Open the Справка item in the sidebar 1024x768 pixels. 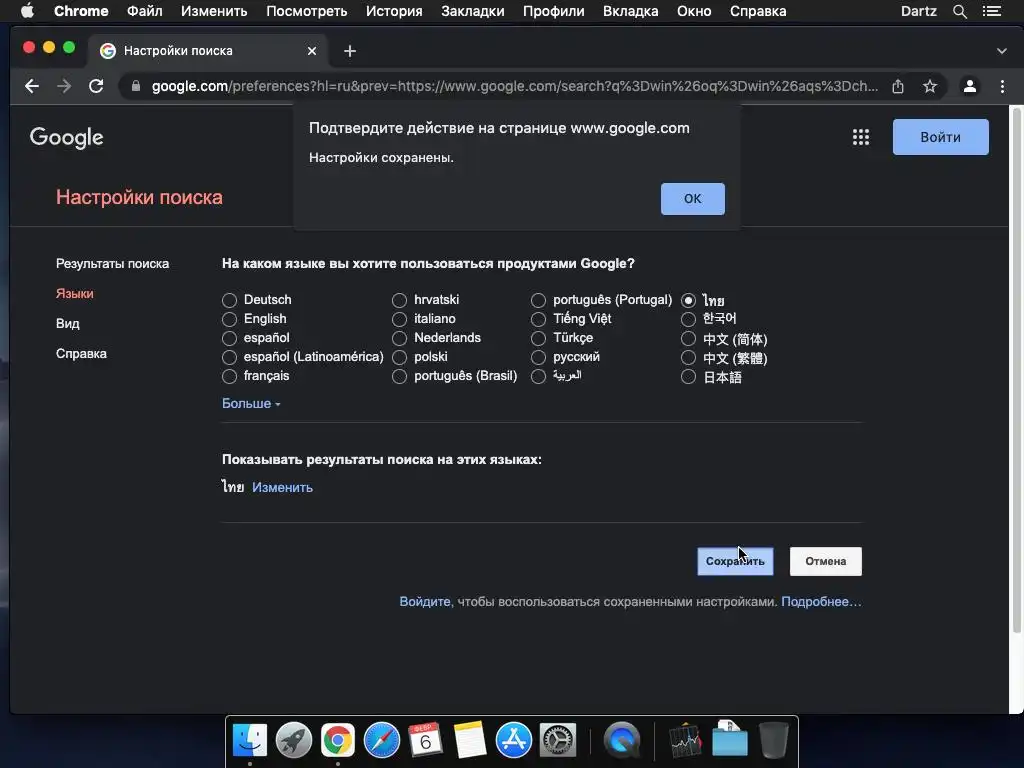tap(81, 353)
